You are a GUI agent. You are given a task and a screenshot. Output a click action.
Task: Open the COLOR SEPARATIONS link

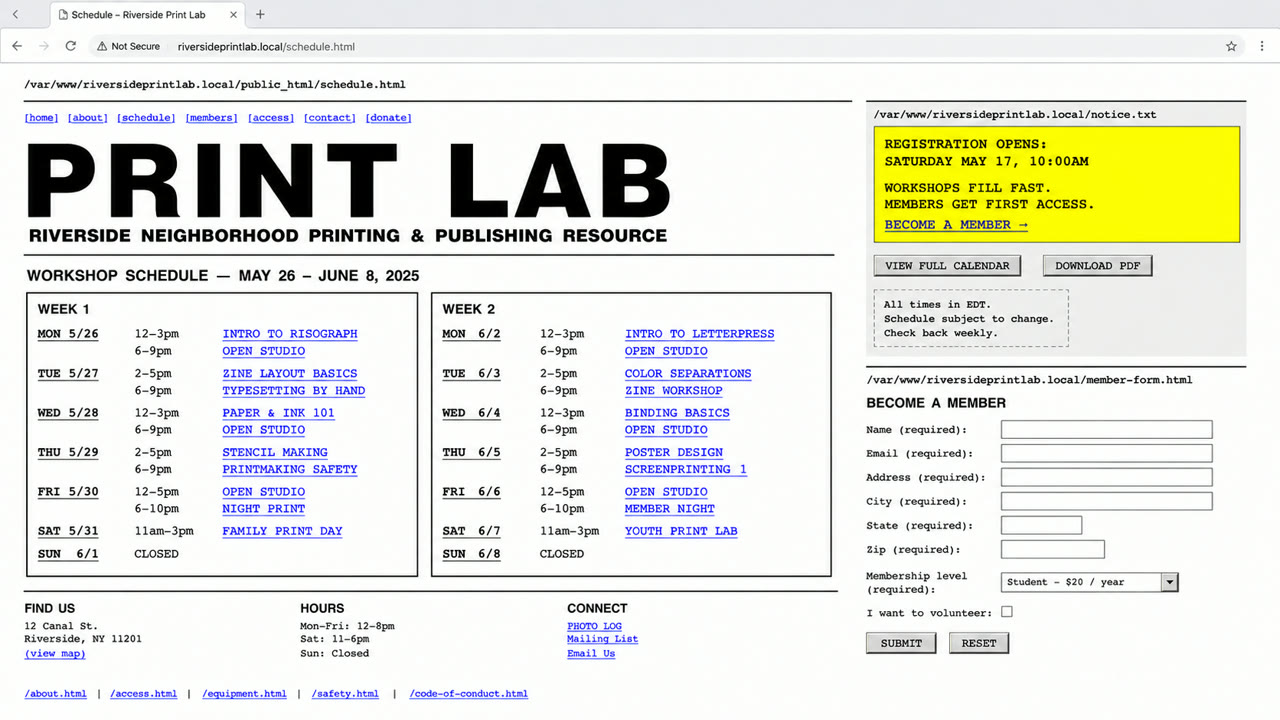point(688,374)
